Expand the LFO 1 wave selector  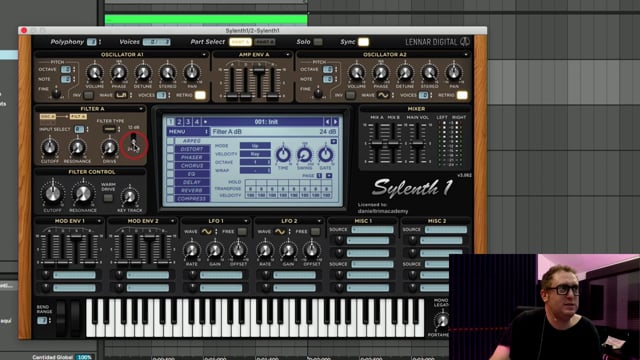click(216, 232)
